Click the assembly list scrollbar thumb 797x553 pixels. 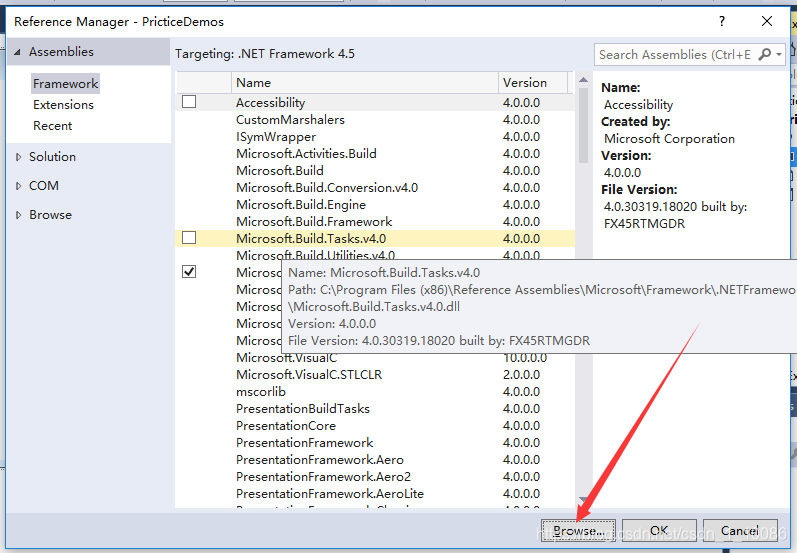[x=584, y=126]
